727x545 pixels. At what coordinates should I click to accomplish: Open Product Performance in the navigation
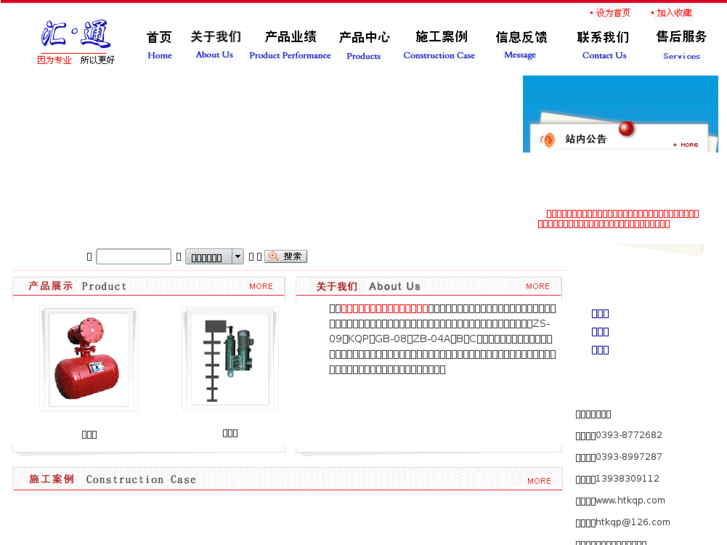click(290, 45)
